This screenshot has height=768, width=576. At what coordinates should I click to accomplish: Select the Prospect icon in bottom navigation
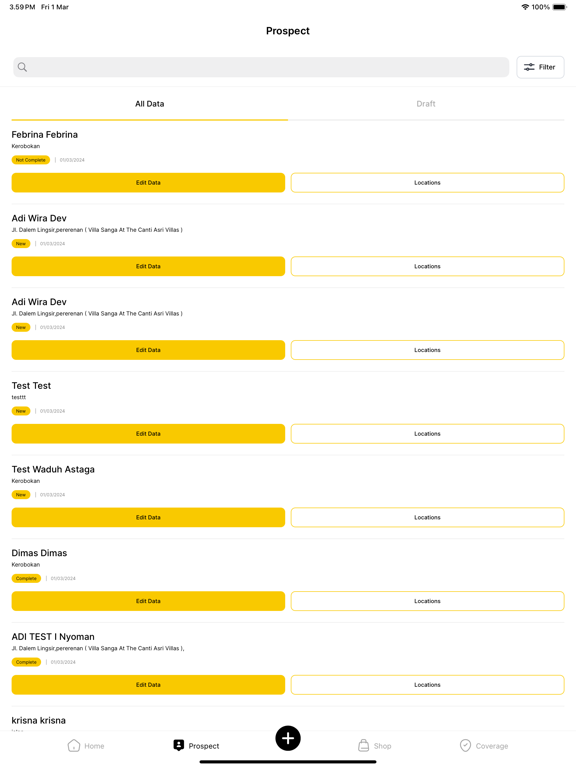(x=179, y=745)
